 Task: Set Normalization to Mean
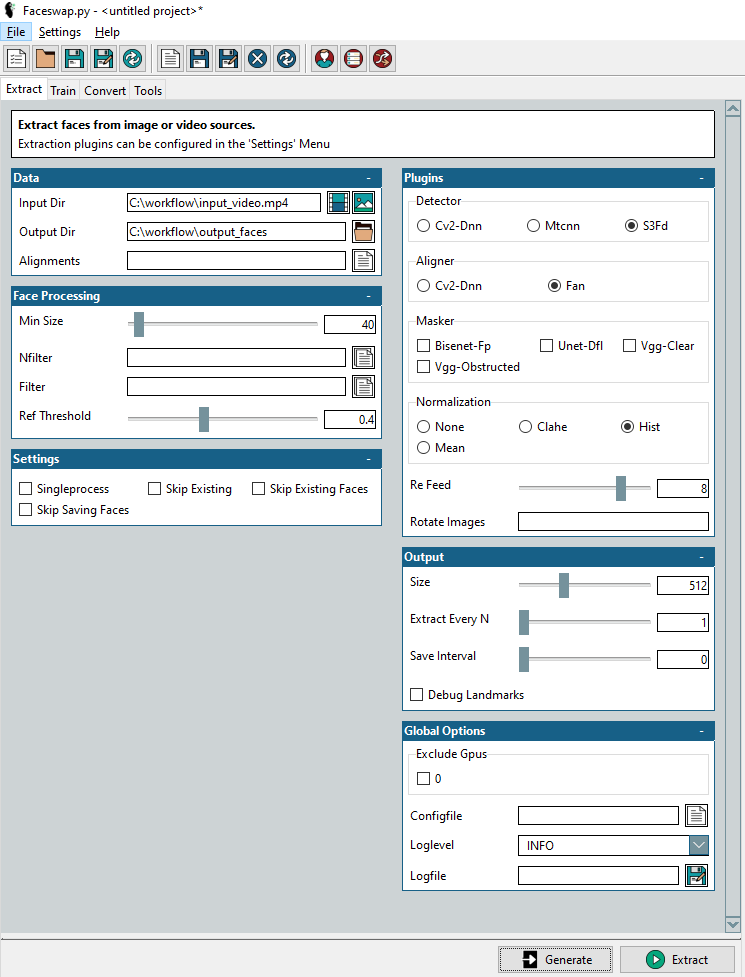[x=424, y=447]
